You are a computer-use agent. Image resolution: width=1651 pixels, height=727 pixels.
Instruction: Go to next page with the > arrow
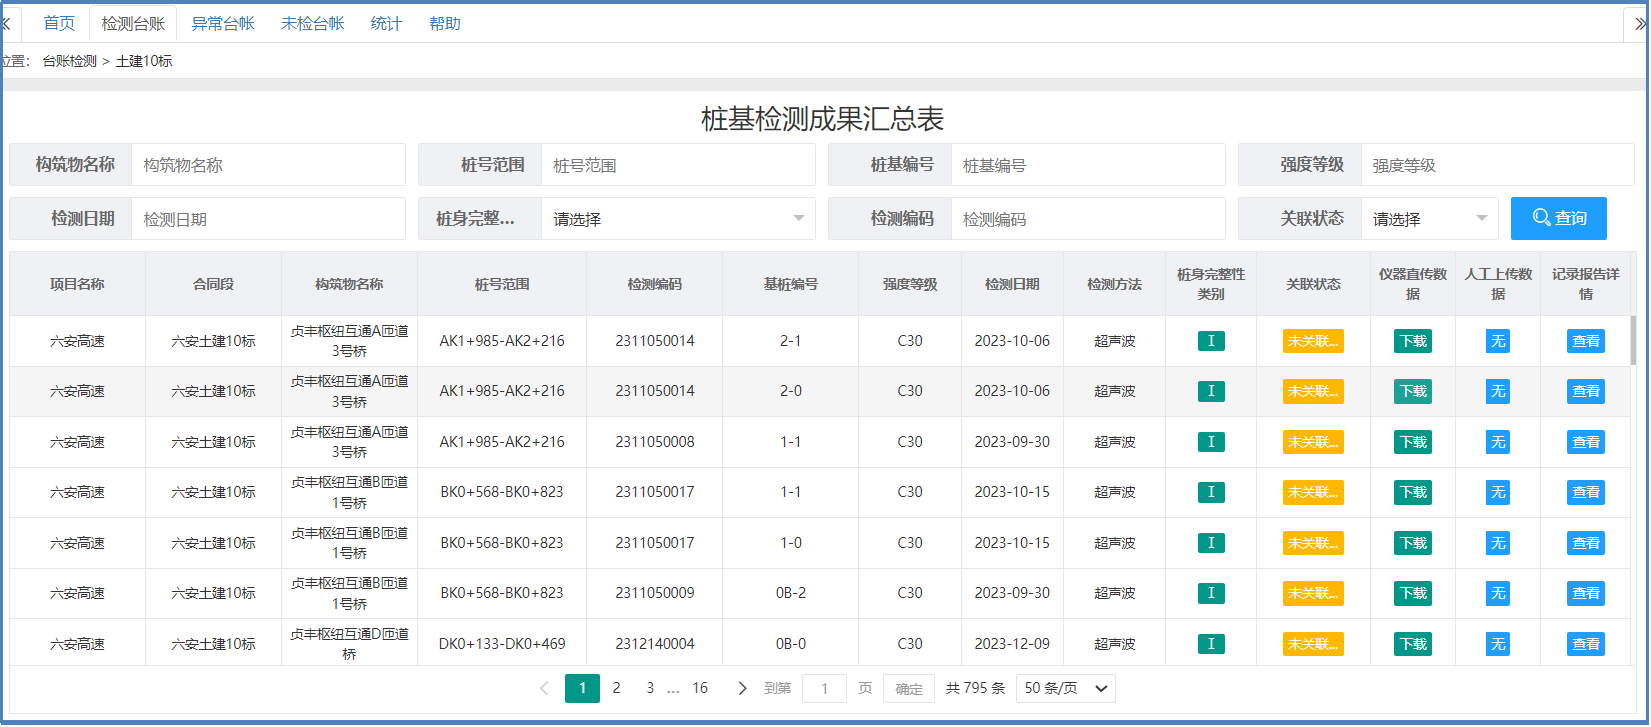click(742, 688)
